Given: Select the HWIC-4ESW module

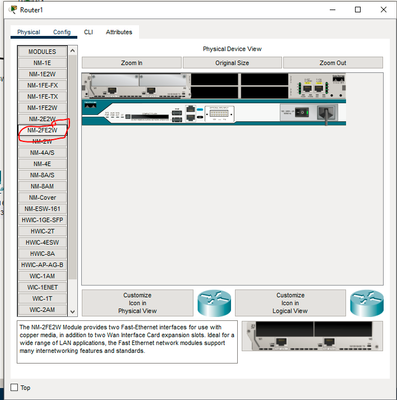Looking at the screenshot, I should tap(42, 242).
